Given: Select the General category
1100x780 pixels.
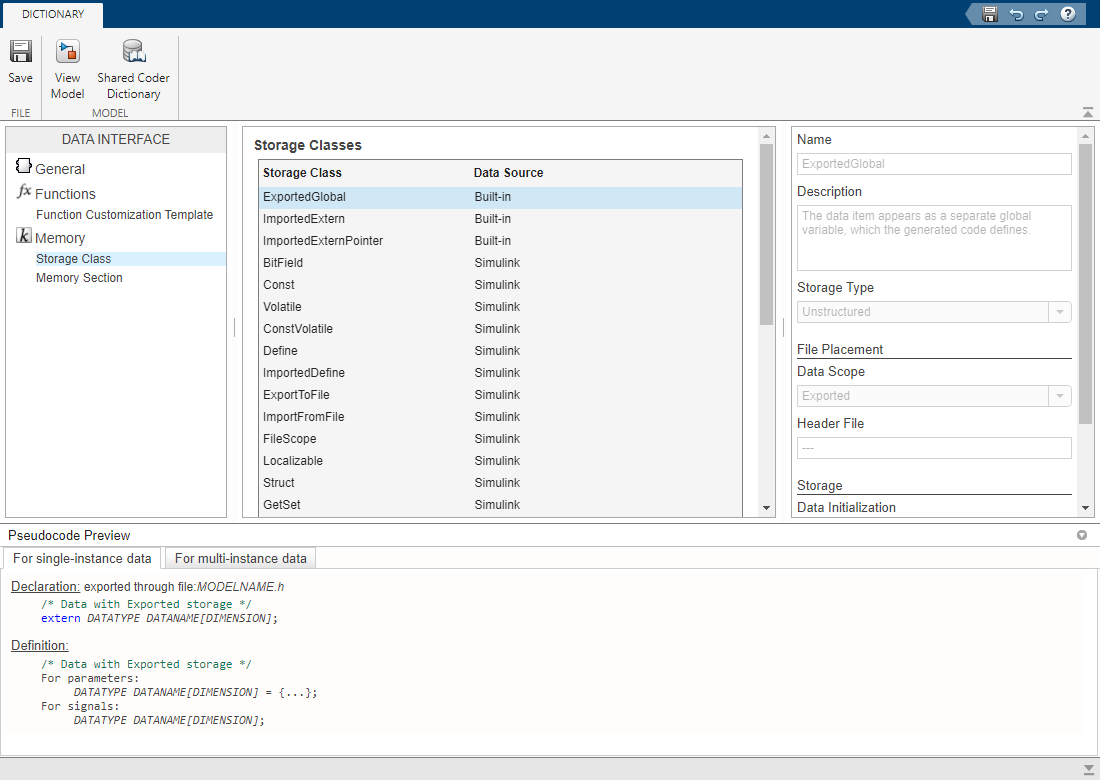Looking at the screenshot, I should pyautogui.click(x=59, y=169).
